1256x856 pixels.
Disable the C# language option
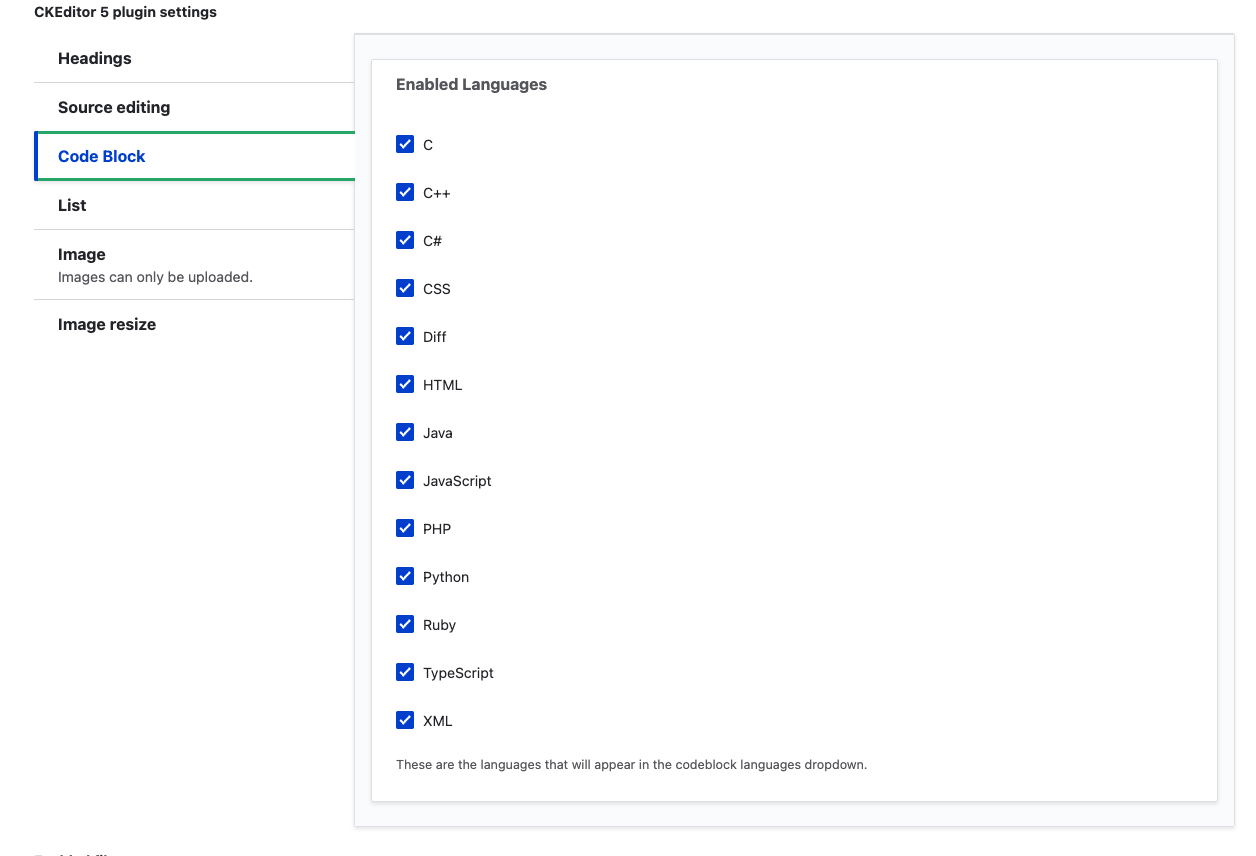tap(405, 240)
